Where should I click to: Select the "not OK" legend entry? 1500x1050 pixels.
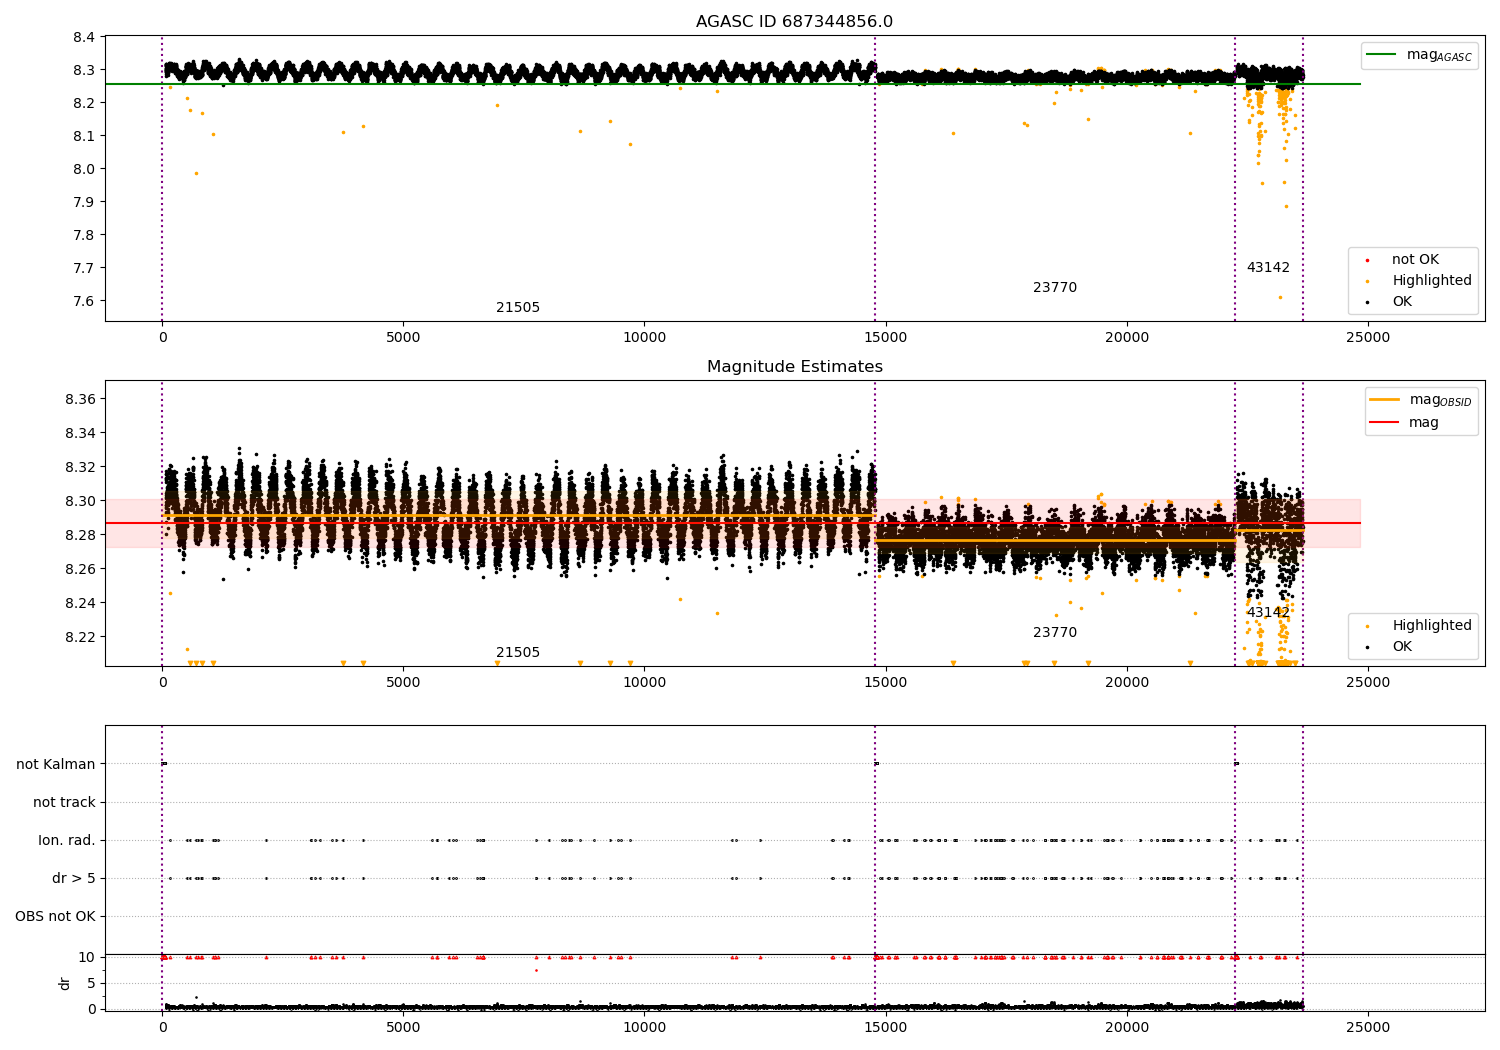(x=1415, y=260)
